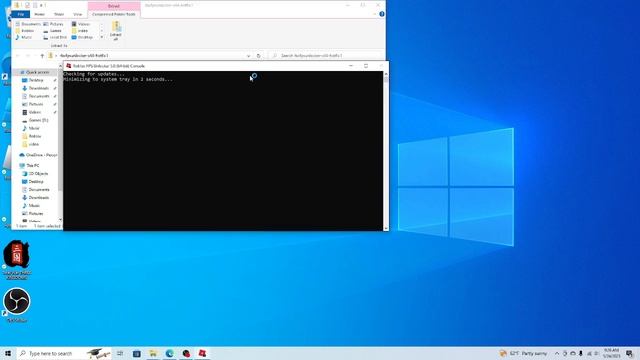This screenshot has height=360, width=640.
Task: Open video folder in navigation pane
Action: coord(33,144)
